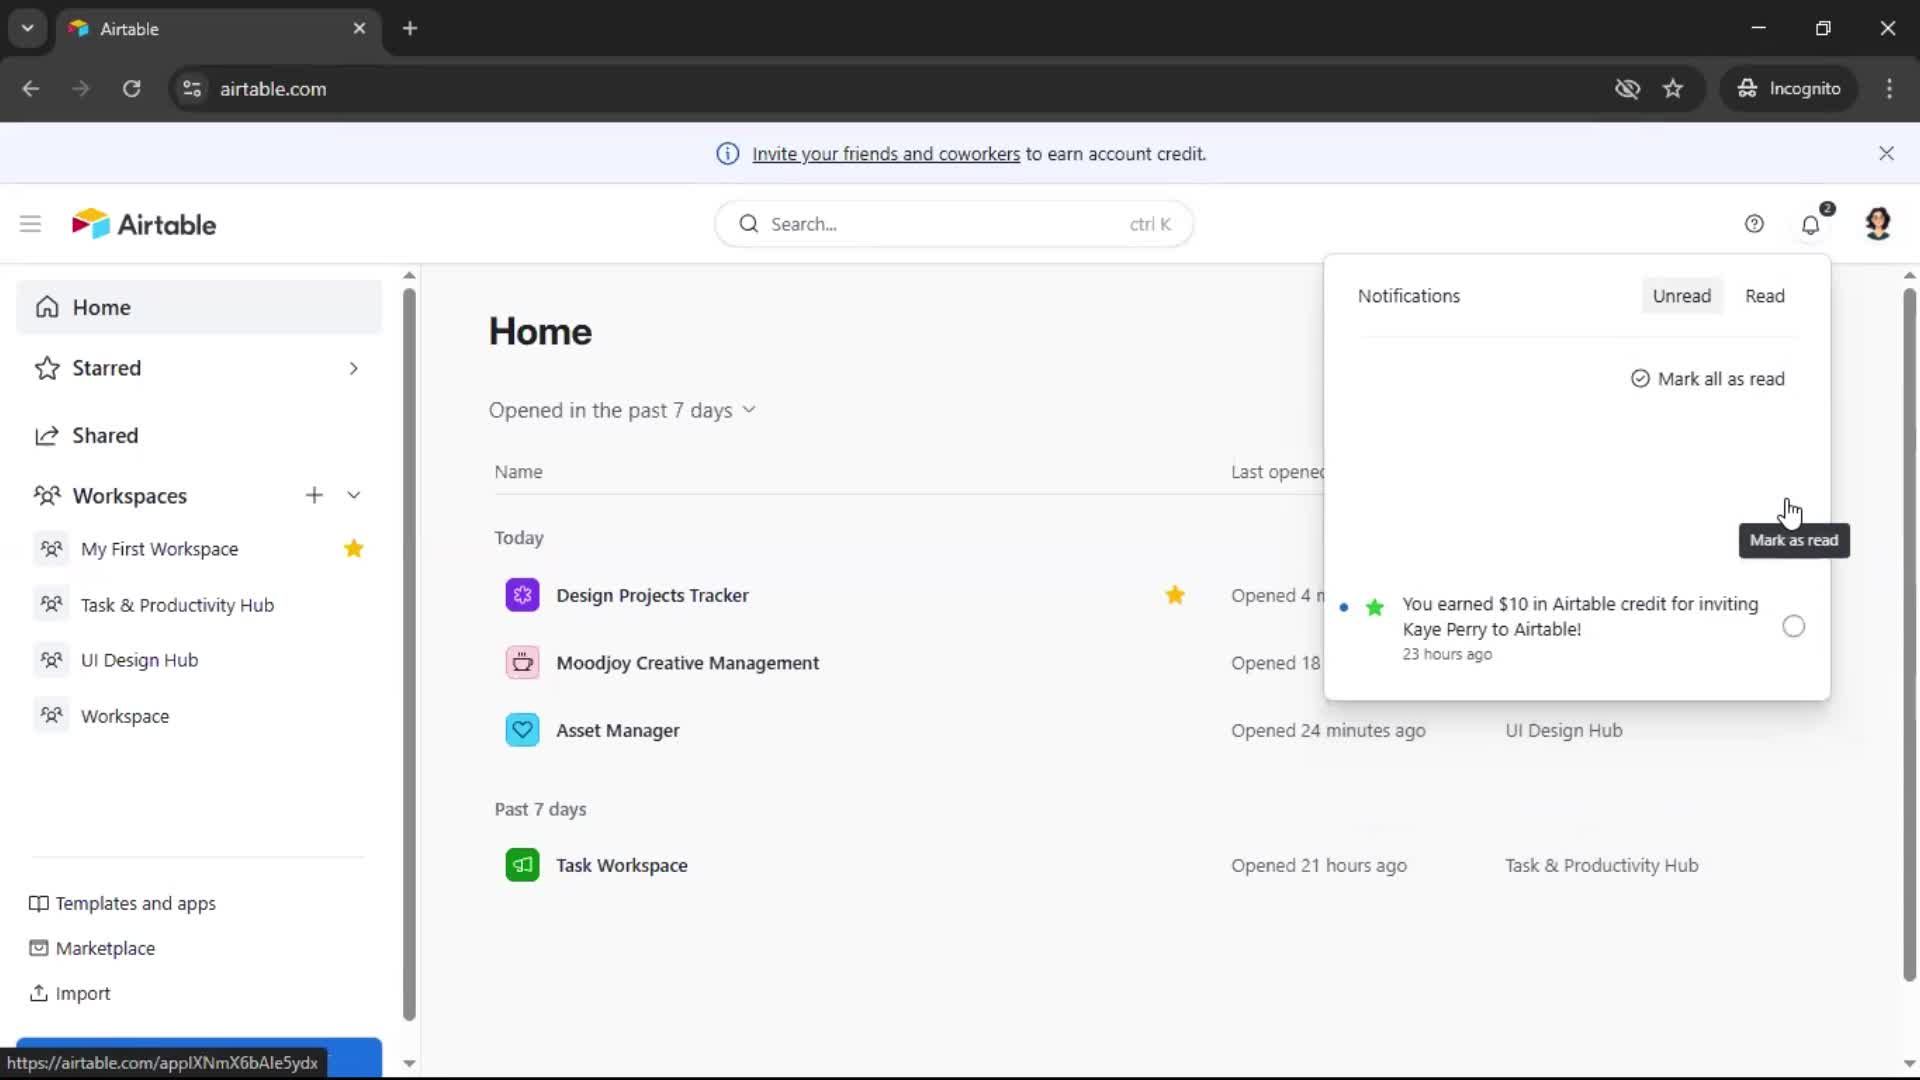1920x1080 pixels.
Task: Open the Marketplace link
Action: click(92, 948)
